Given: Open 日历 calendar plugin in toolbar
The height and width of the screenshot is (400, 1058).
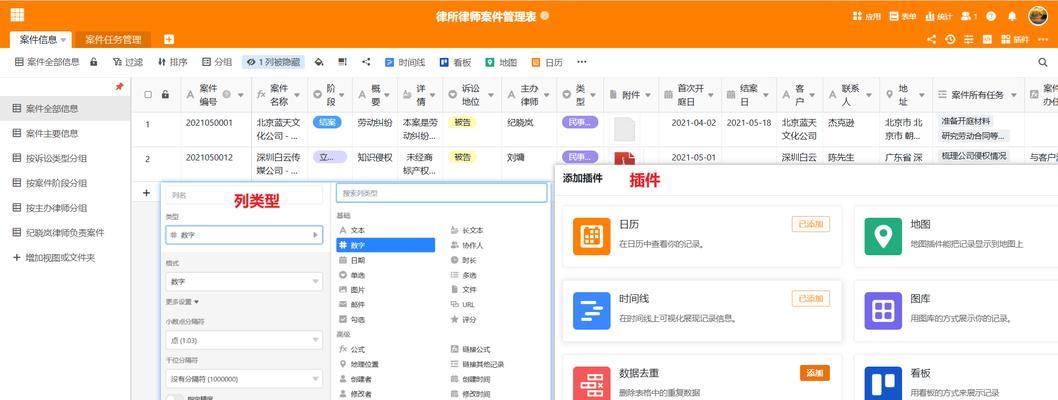Looking at the screenshot, I should 547,62.
